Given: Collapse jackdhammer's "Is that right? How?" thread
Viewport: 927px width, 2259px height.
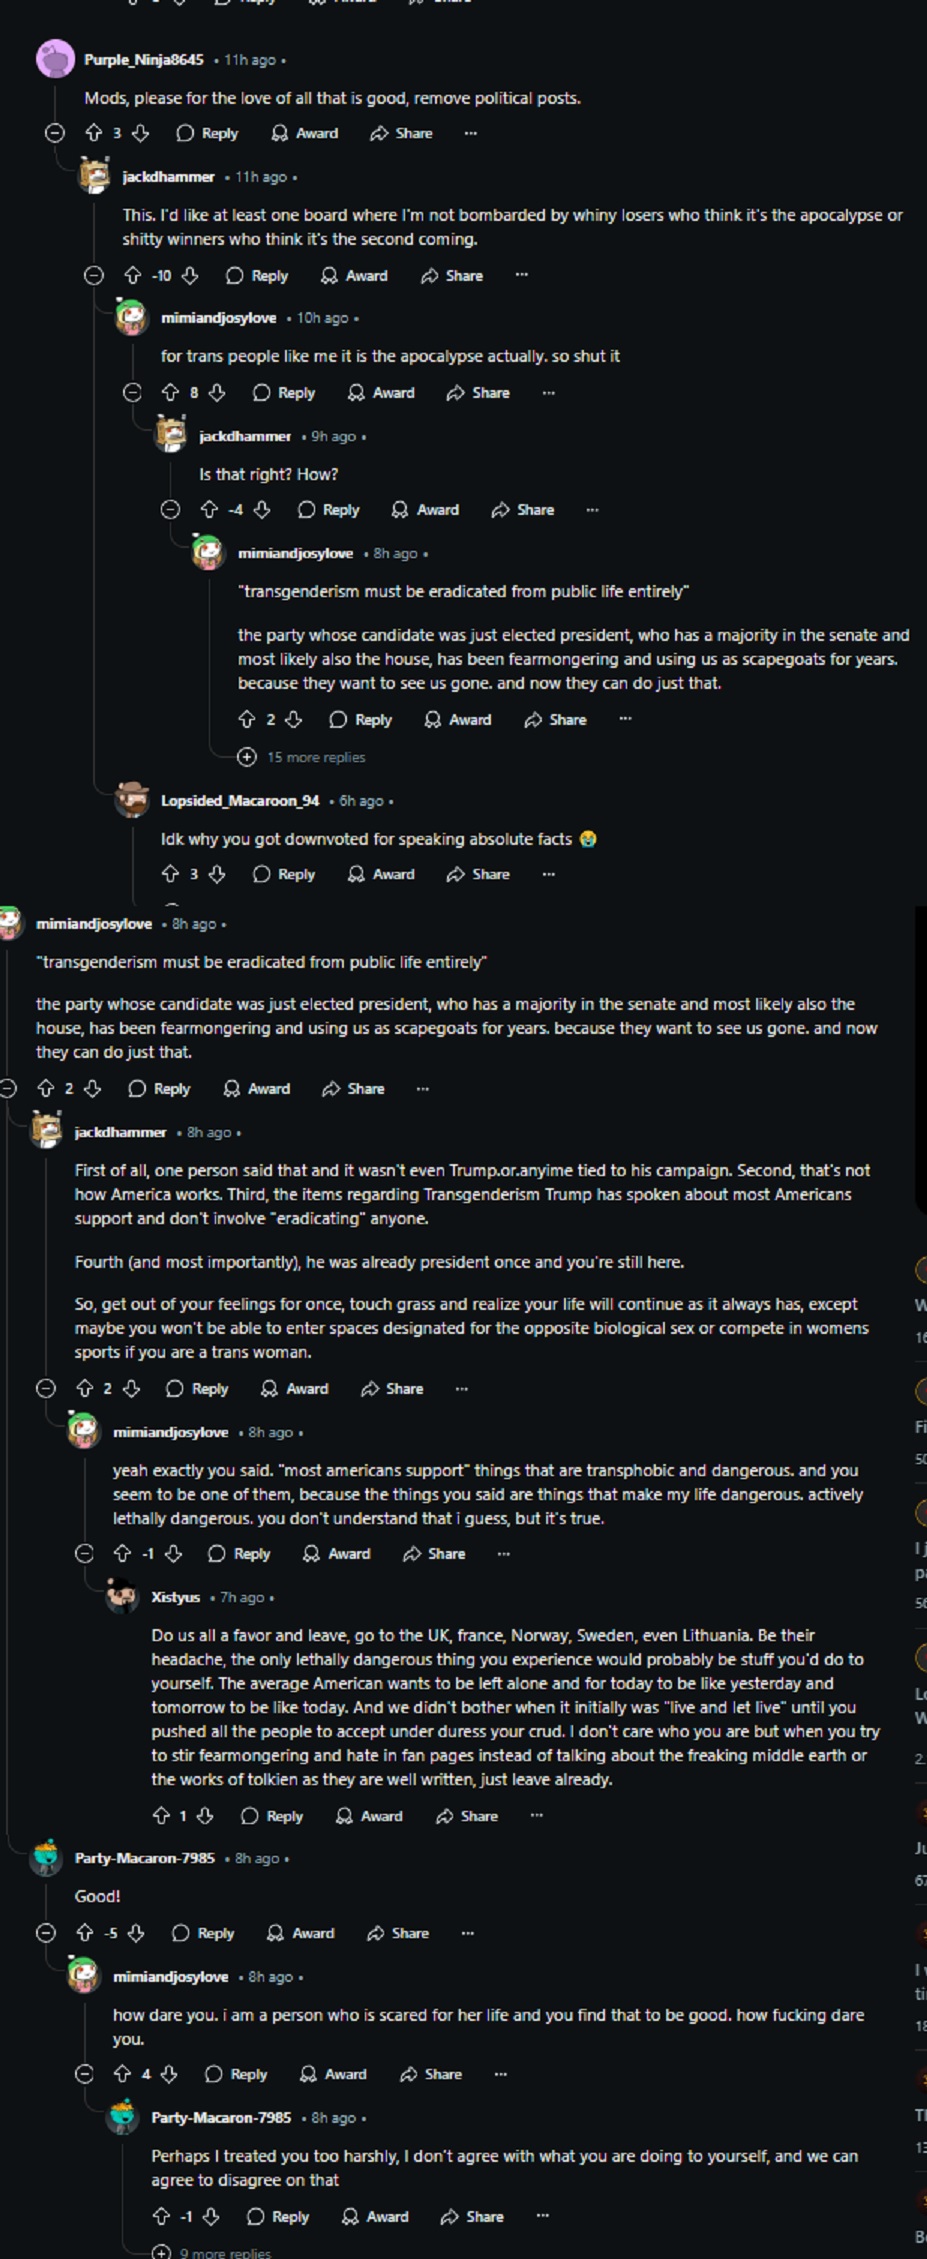Looking at the screenshot, I should coord(170,510).
